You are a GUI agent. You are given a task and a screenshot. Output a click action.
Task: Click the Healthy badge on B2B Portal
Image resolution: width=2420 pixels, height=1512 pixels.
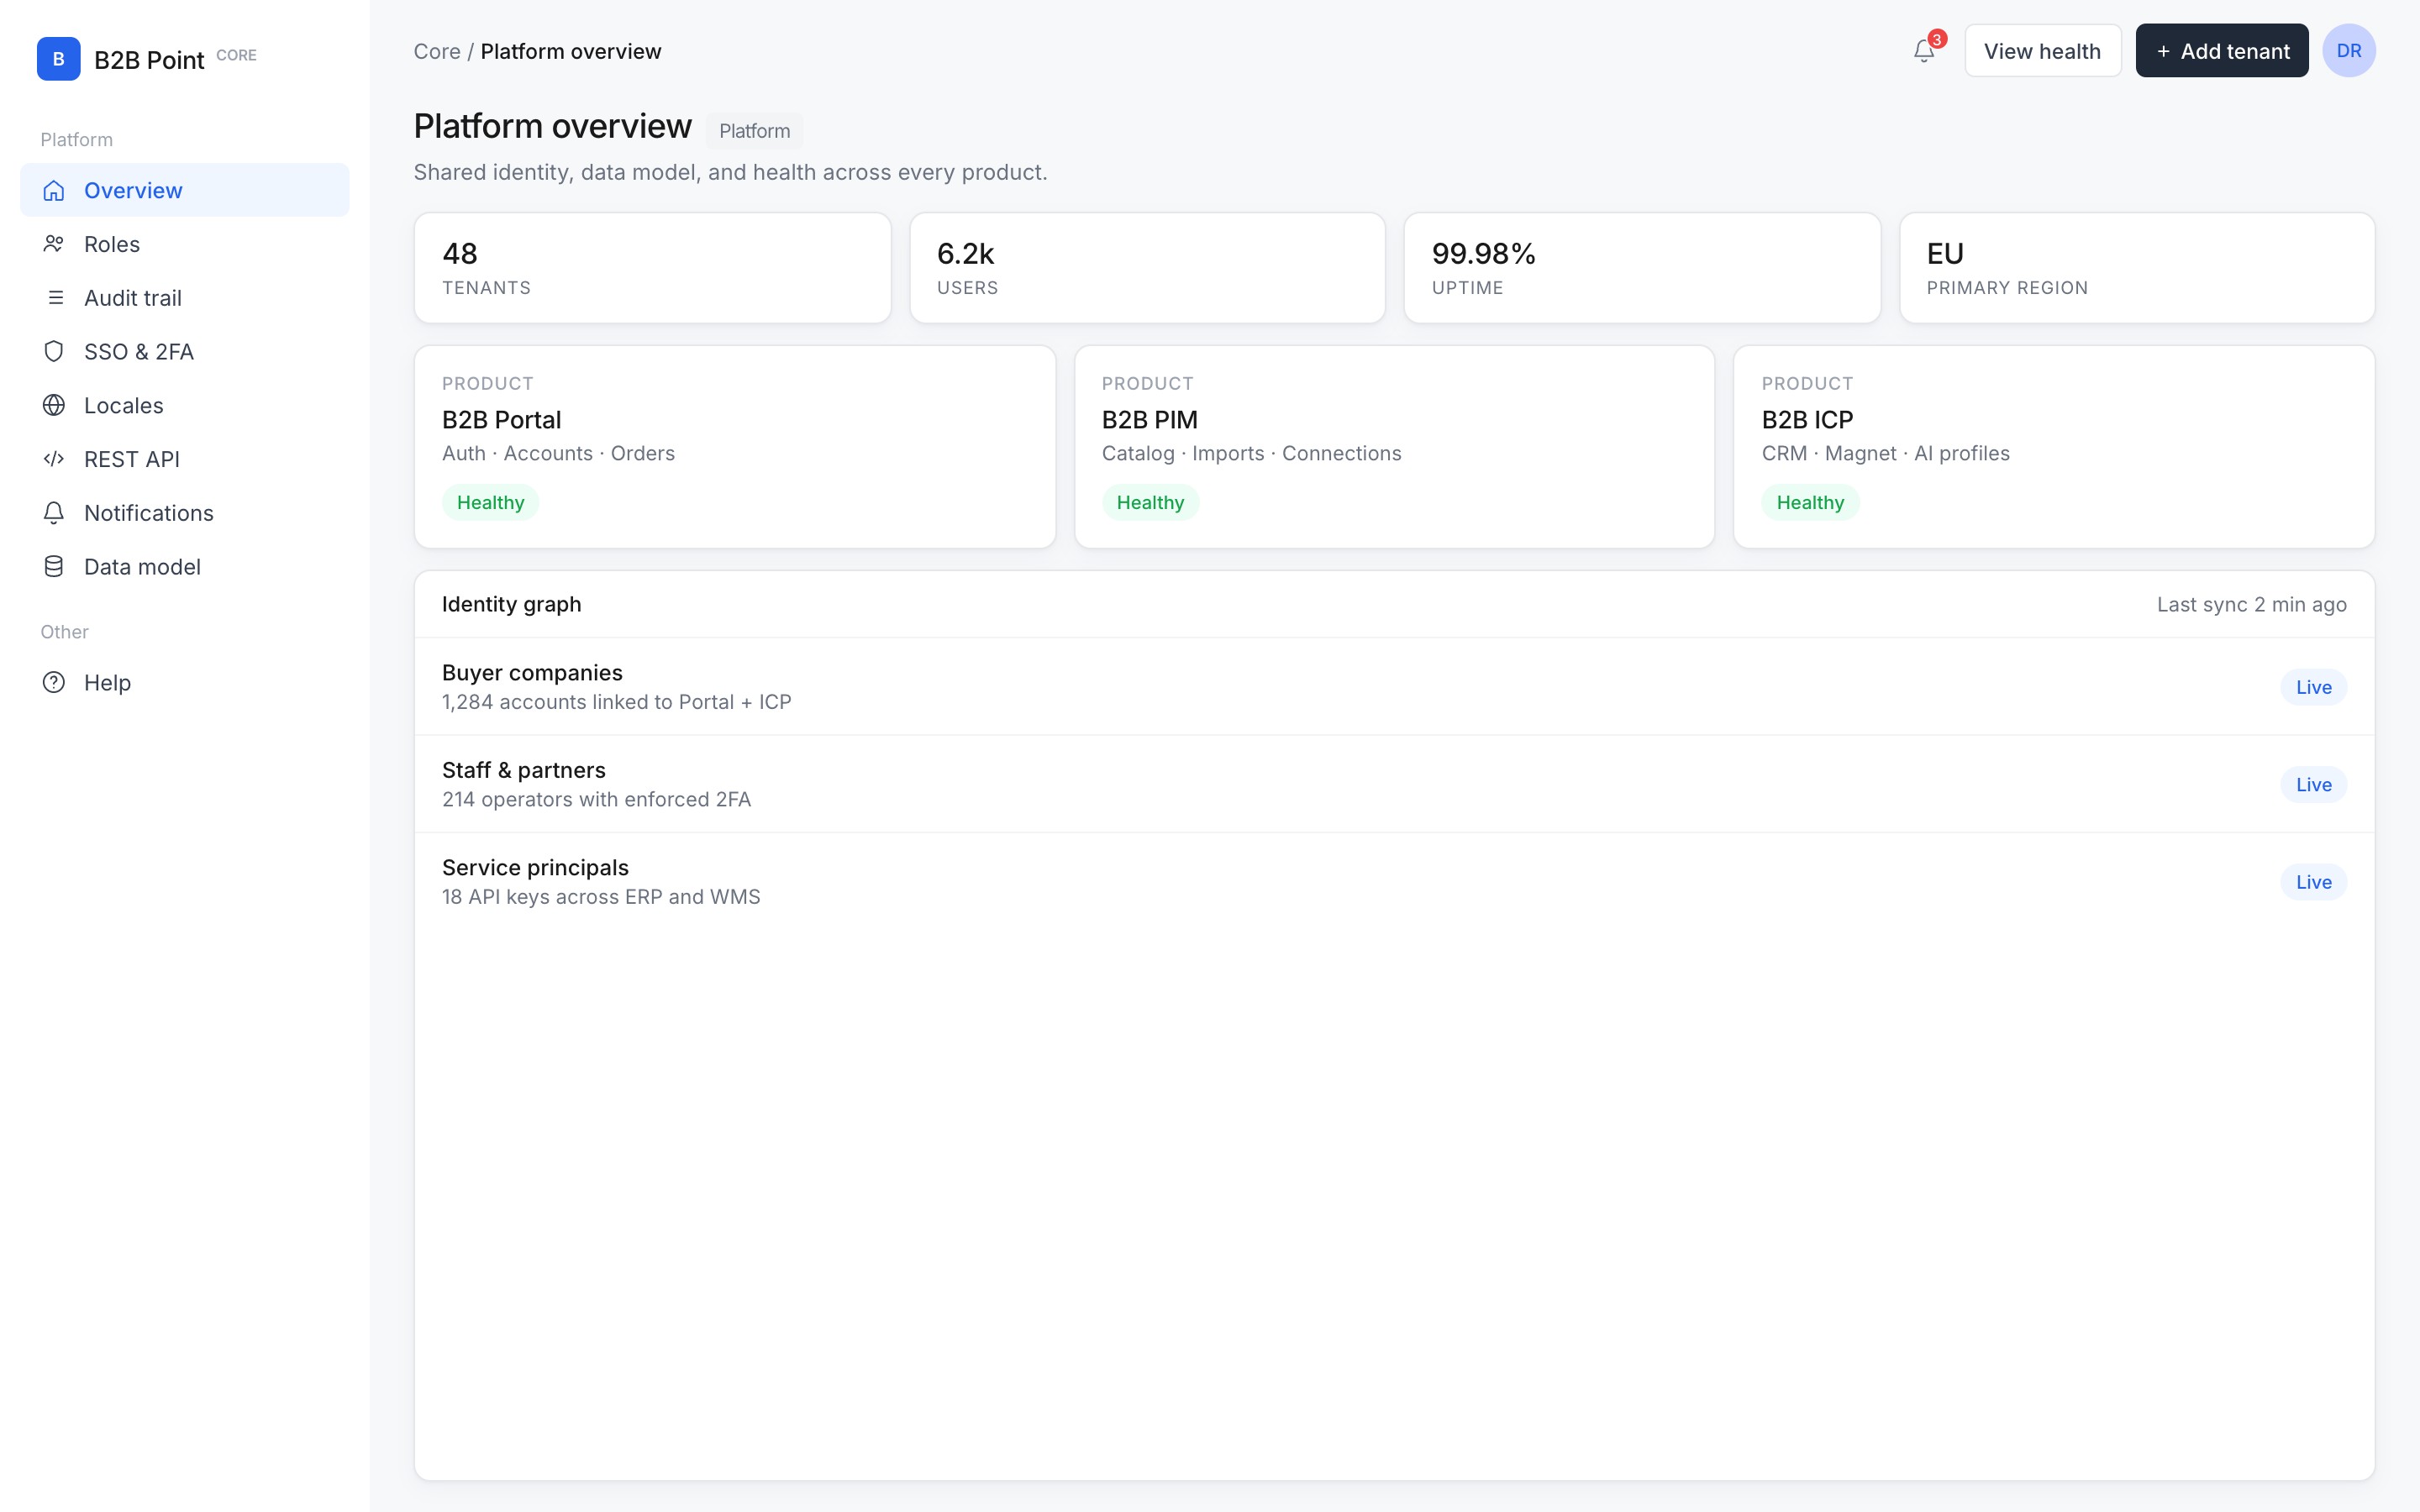click(x=490, y=502)
